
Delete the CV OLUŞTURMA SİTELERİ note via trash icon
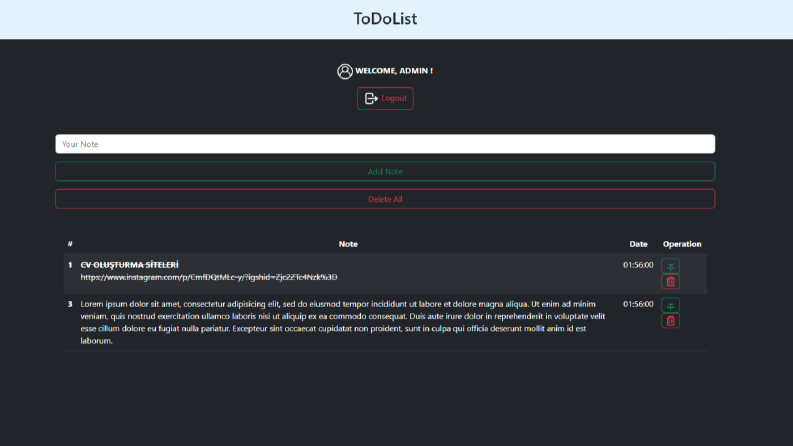click(x=670, y=282)
